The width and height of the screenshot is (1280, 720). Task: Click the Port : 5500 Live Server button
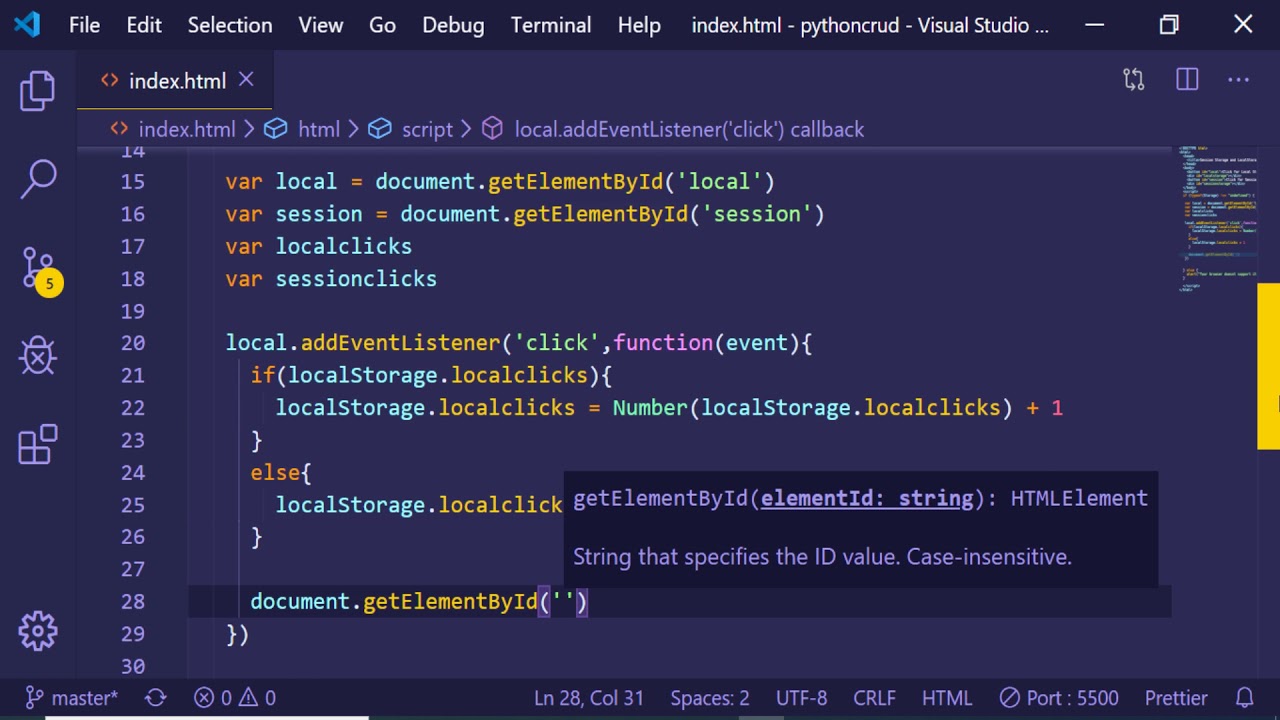(1059, 698)
